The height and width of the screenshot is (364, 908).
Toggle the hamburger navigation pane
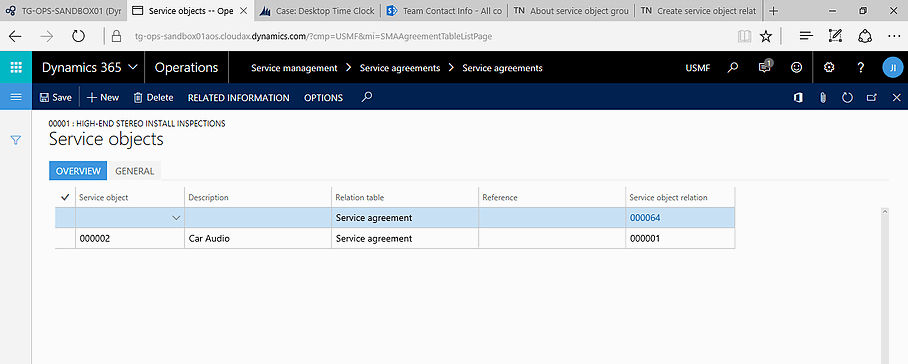tap(16, 97)
